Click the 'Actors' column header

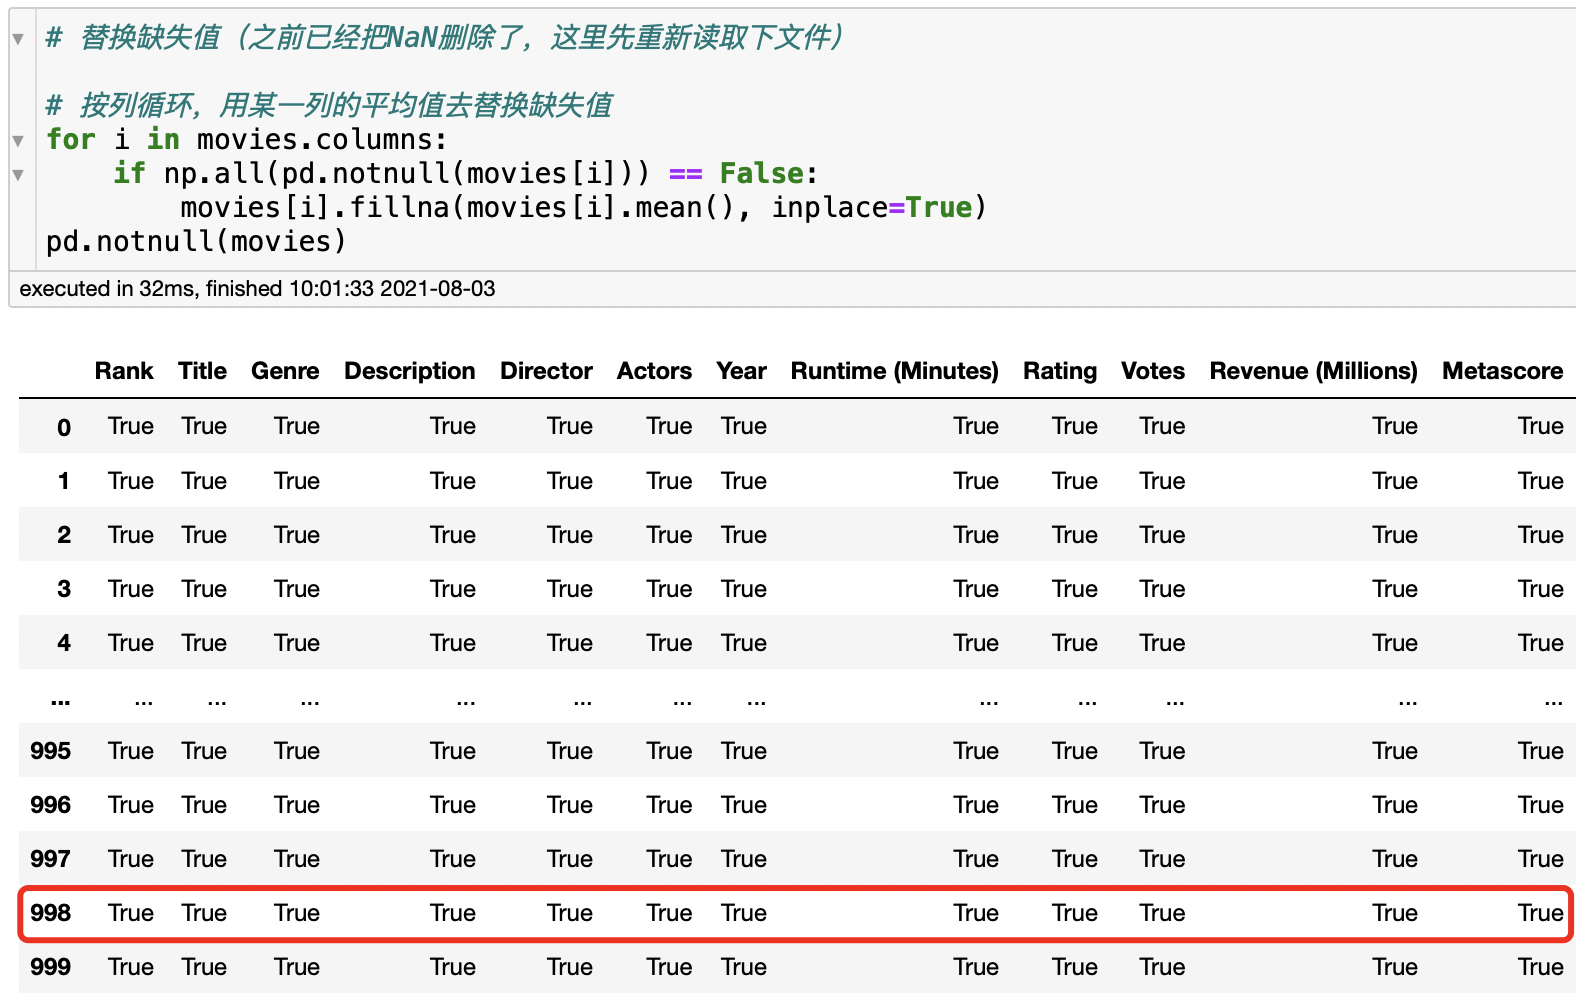pyautogui.click(x=654, y=371)
